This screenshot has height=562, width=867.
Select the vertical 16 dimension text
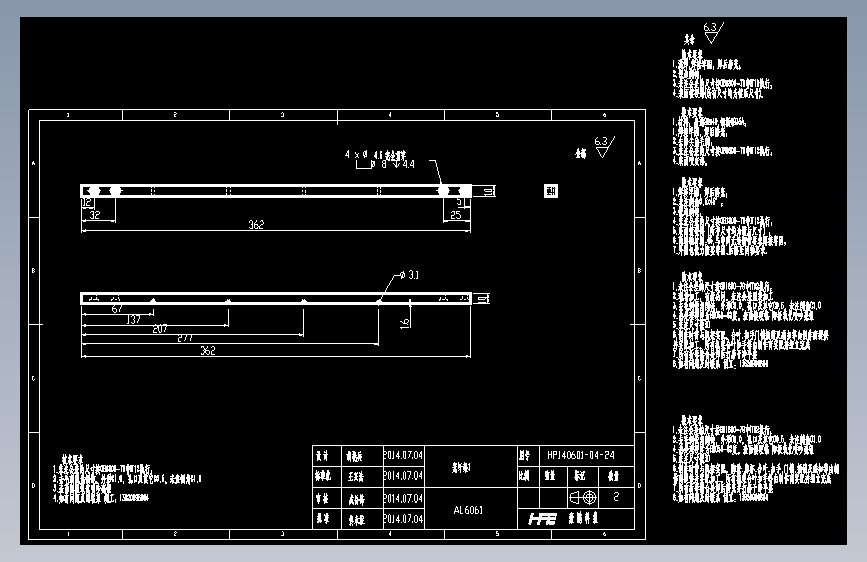(405, 323)
